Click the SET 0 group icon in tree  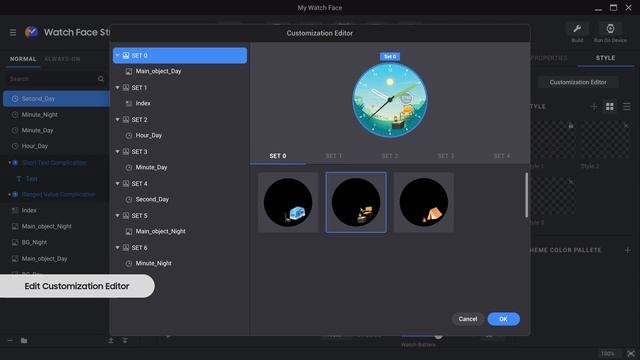coord(126,56)
